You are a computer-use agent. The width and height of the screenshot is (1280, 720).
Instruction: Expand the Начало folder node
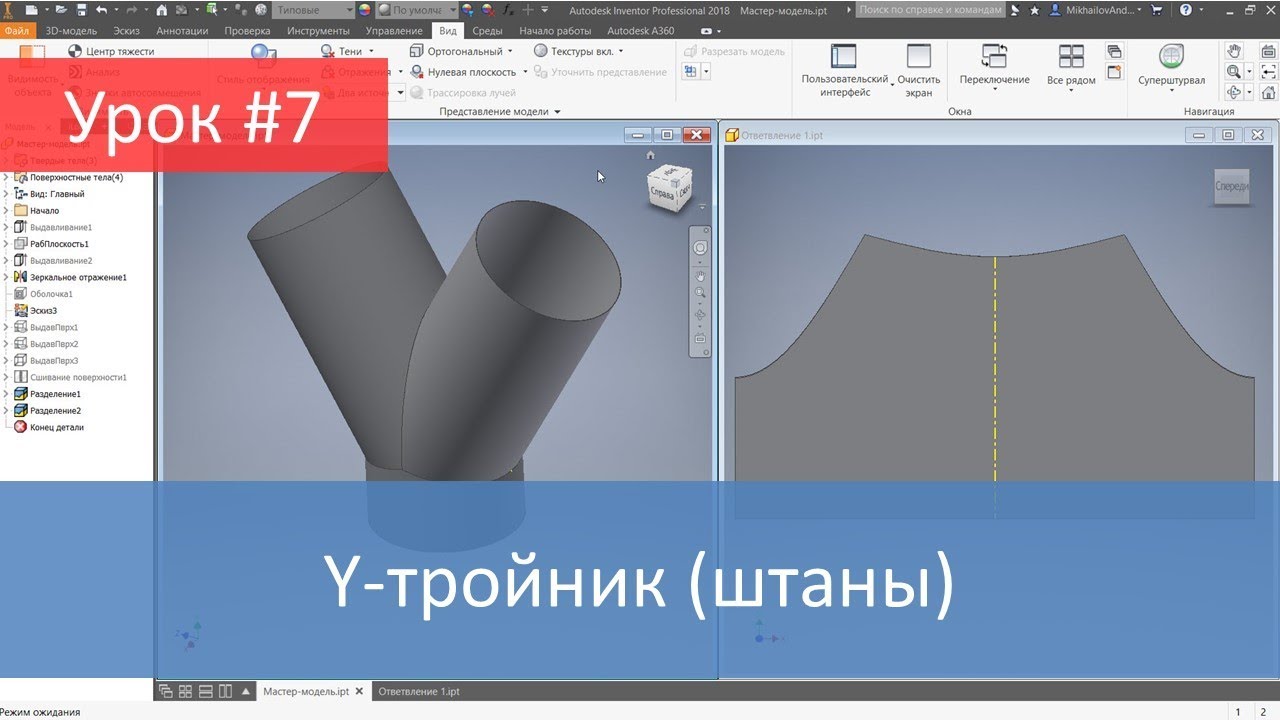(x=6, y=211)
